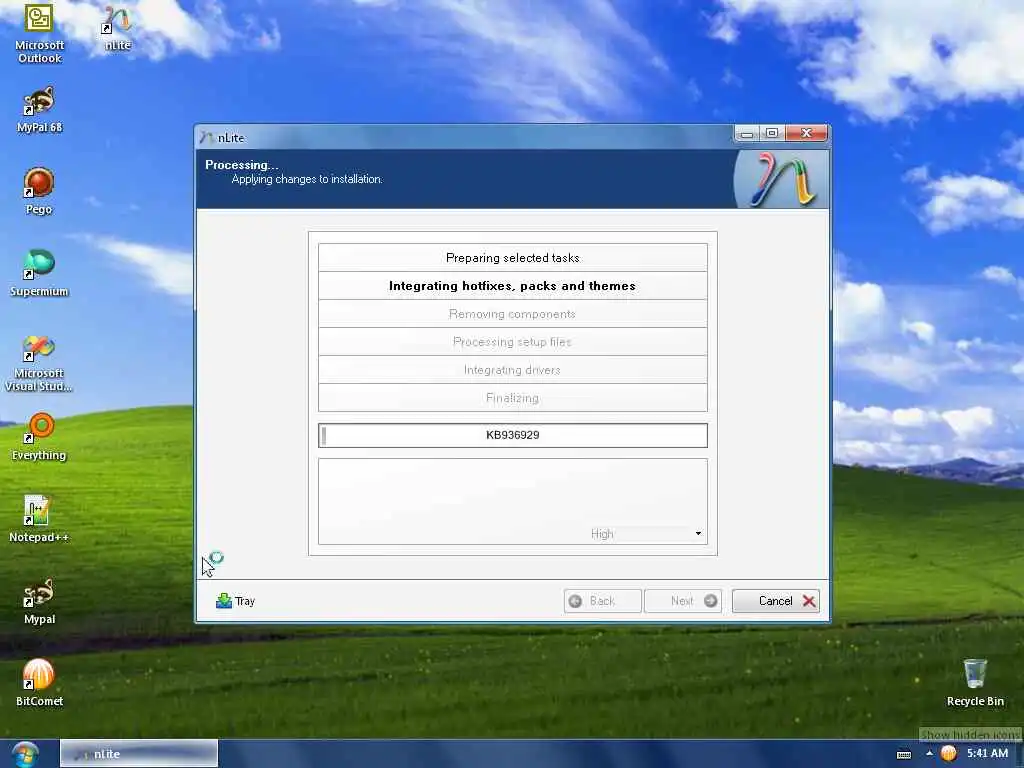1024x768 pixels.
Task: Click the nLite logo in header
Action: click(x=781, y=179)
